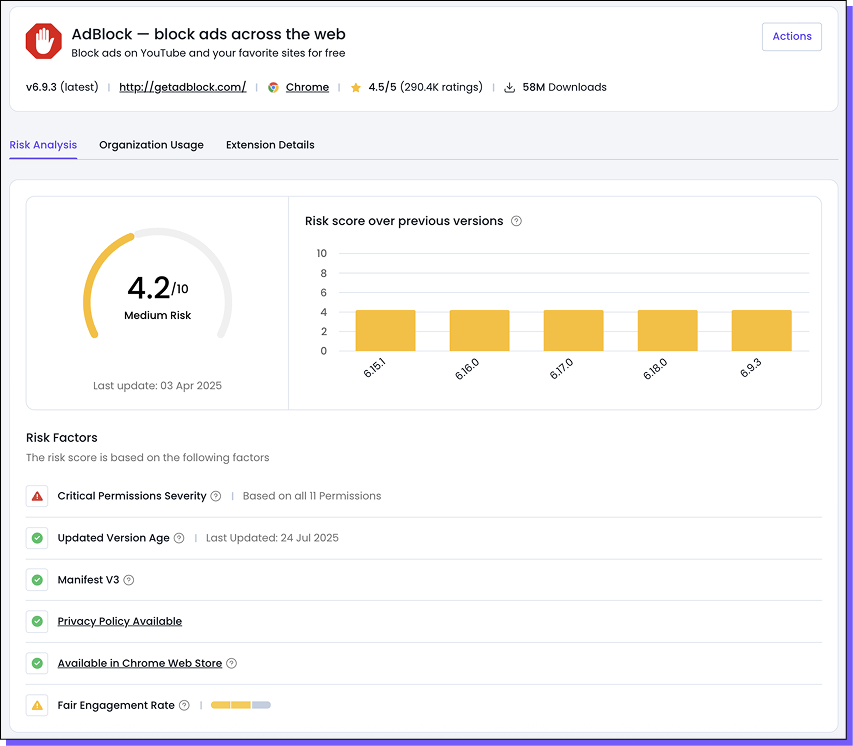Click 'Based on all 11 Permissions' text

click(312, 496)
